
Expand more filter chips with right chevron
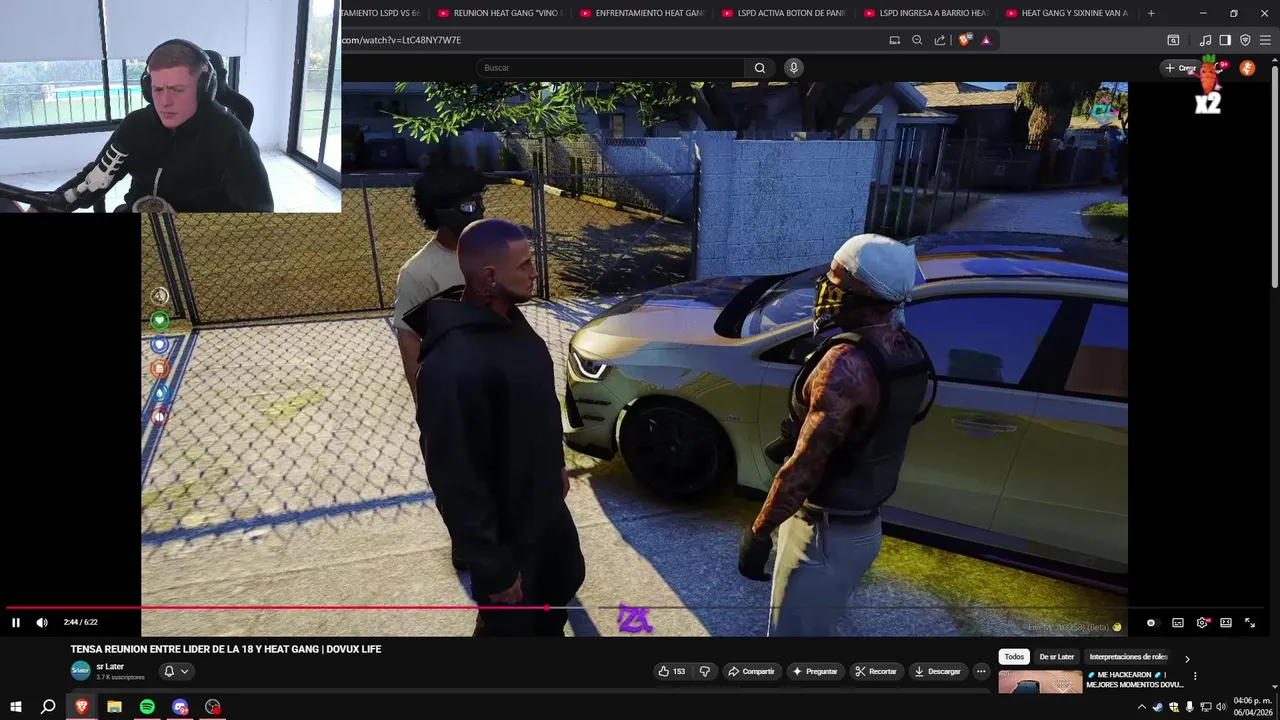click(1187, 658)
